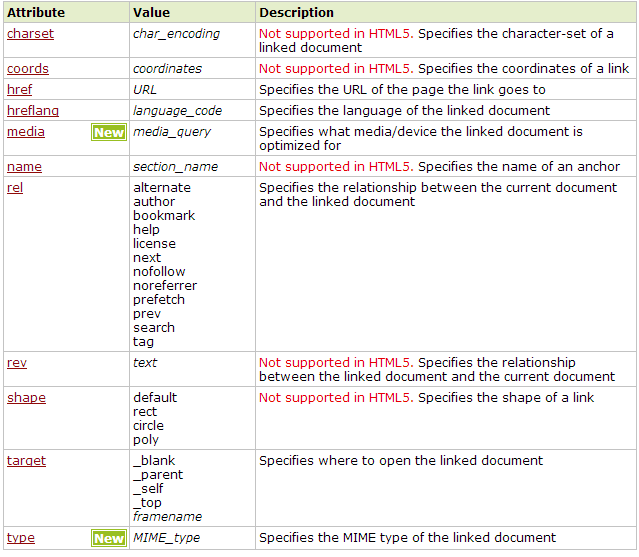
Task: Click the framename target value
Action: pos(167,517)
